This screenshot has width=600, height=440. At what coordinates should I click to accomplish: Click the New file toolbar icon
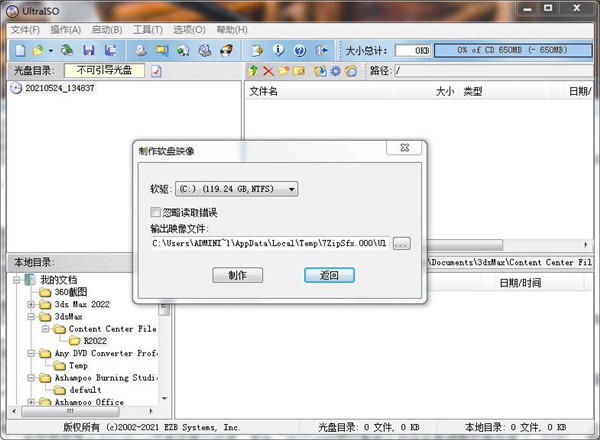point(20,51)
